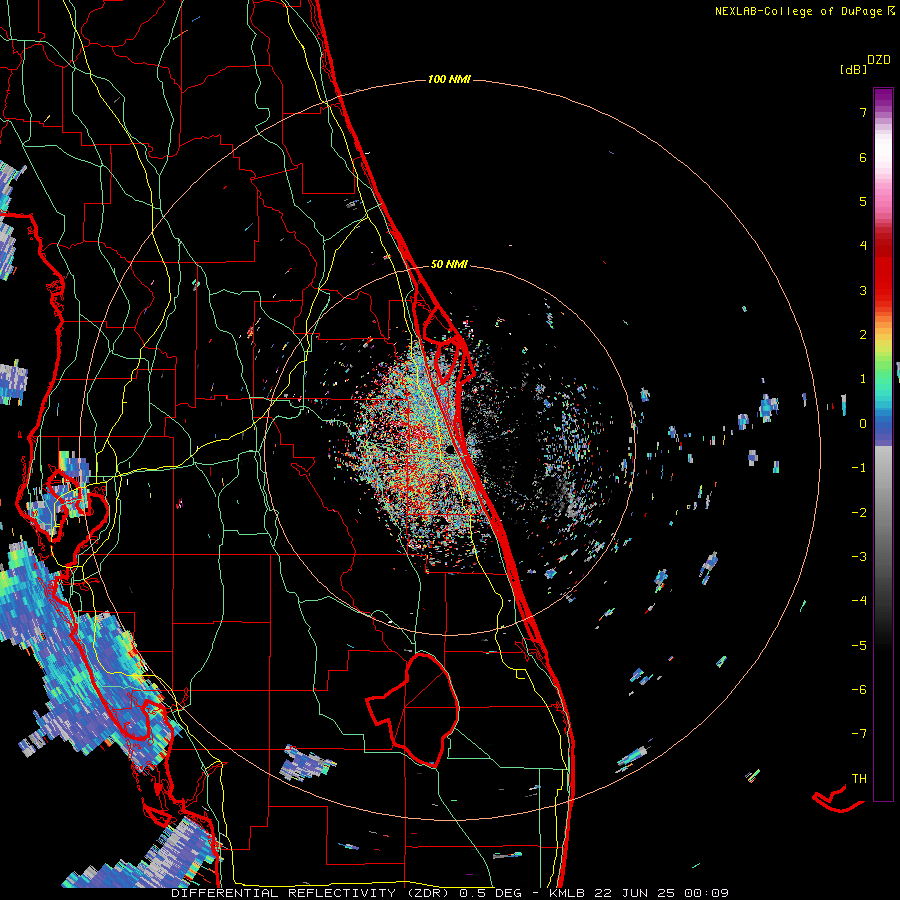Image resolution: width=900 pixels, height=900 pixels.
Task: Click the DZD label above color scale
Action: [x=879, y=60]
